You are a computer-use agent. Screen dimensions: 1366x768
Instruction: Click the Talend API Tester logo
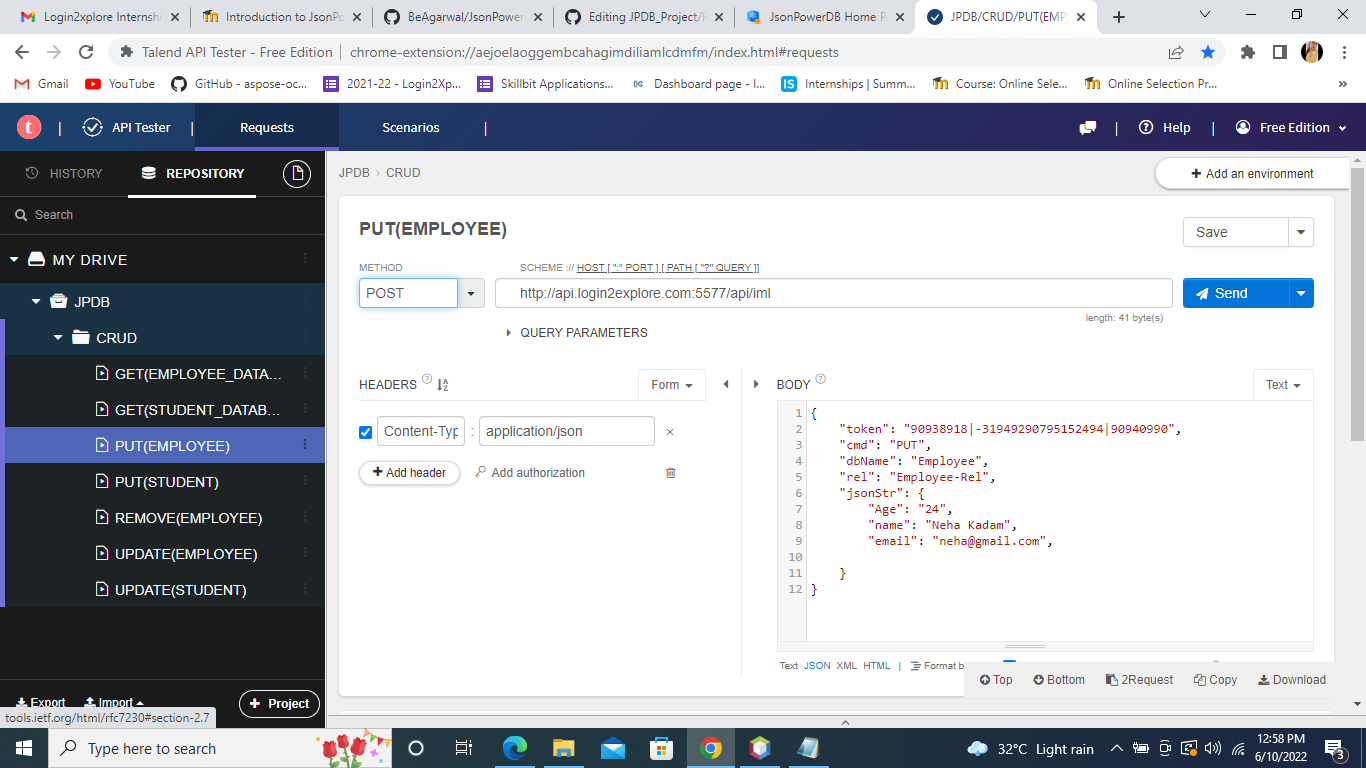click(x=28, y=128)
